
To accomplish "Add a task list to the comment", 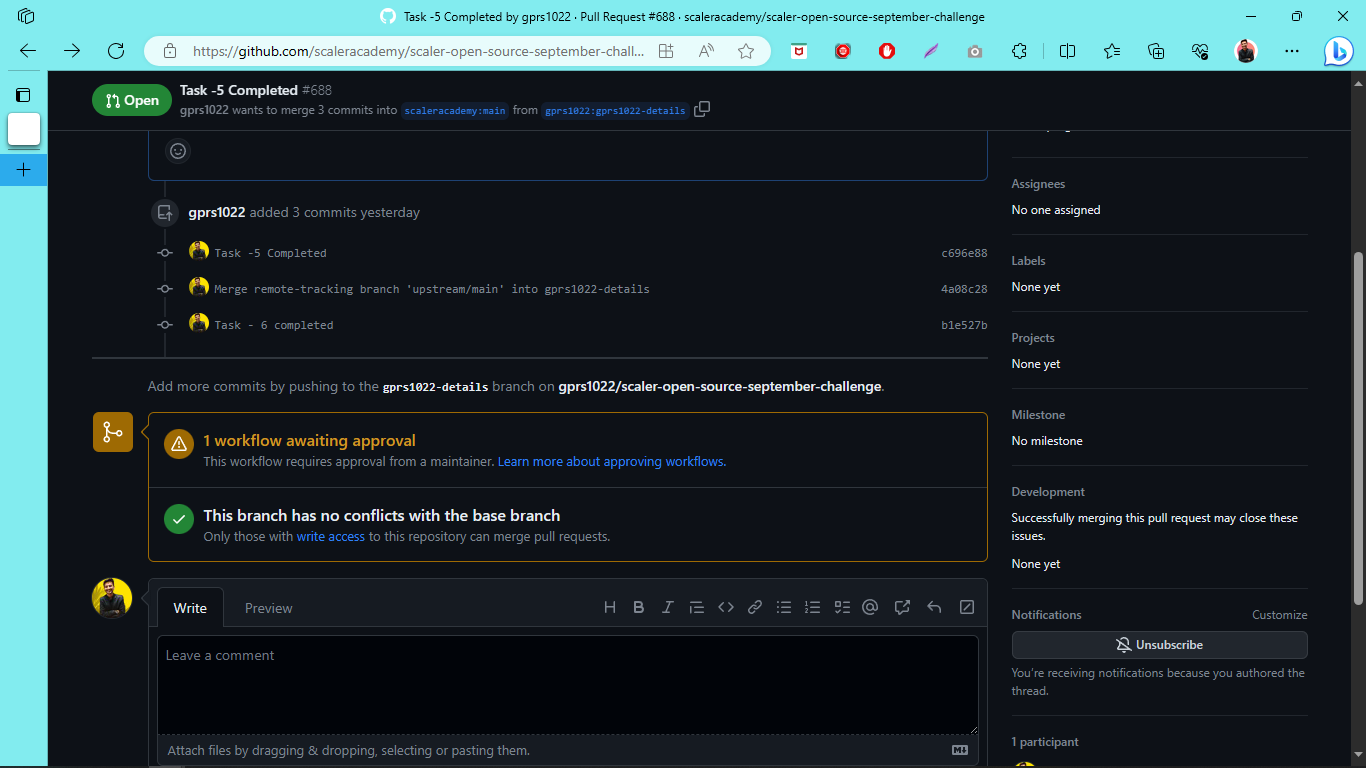I will point(841,607).
